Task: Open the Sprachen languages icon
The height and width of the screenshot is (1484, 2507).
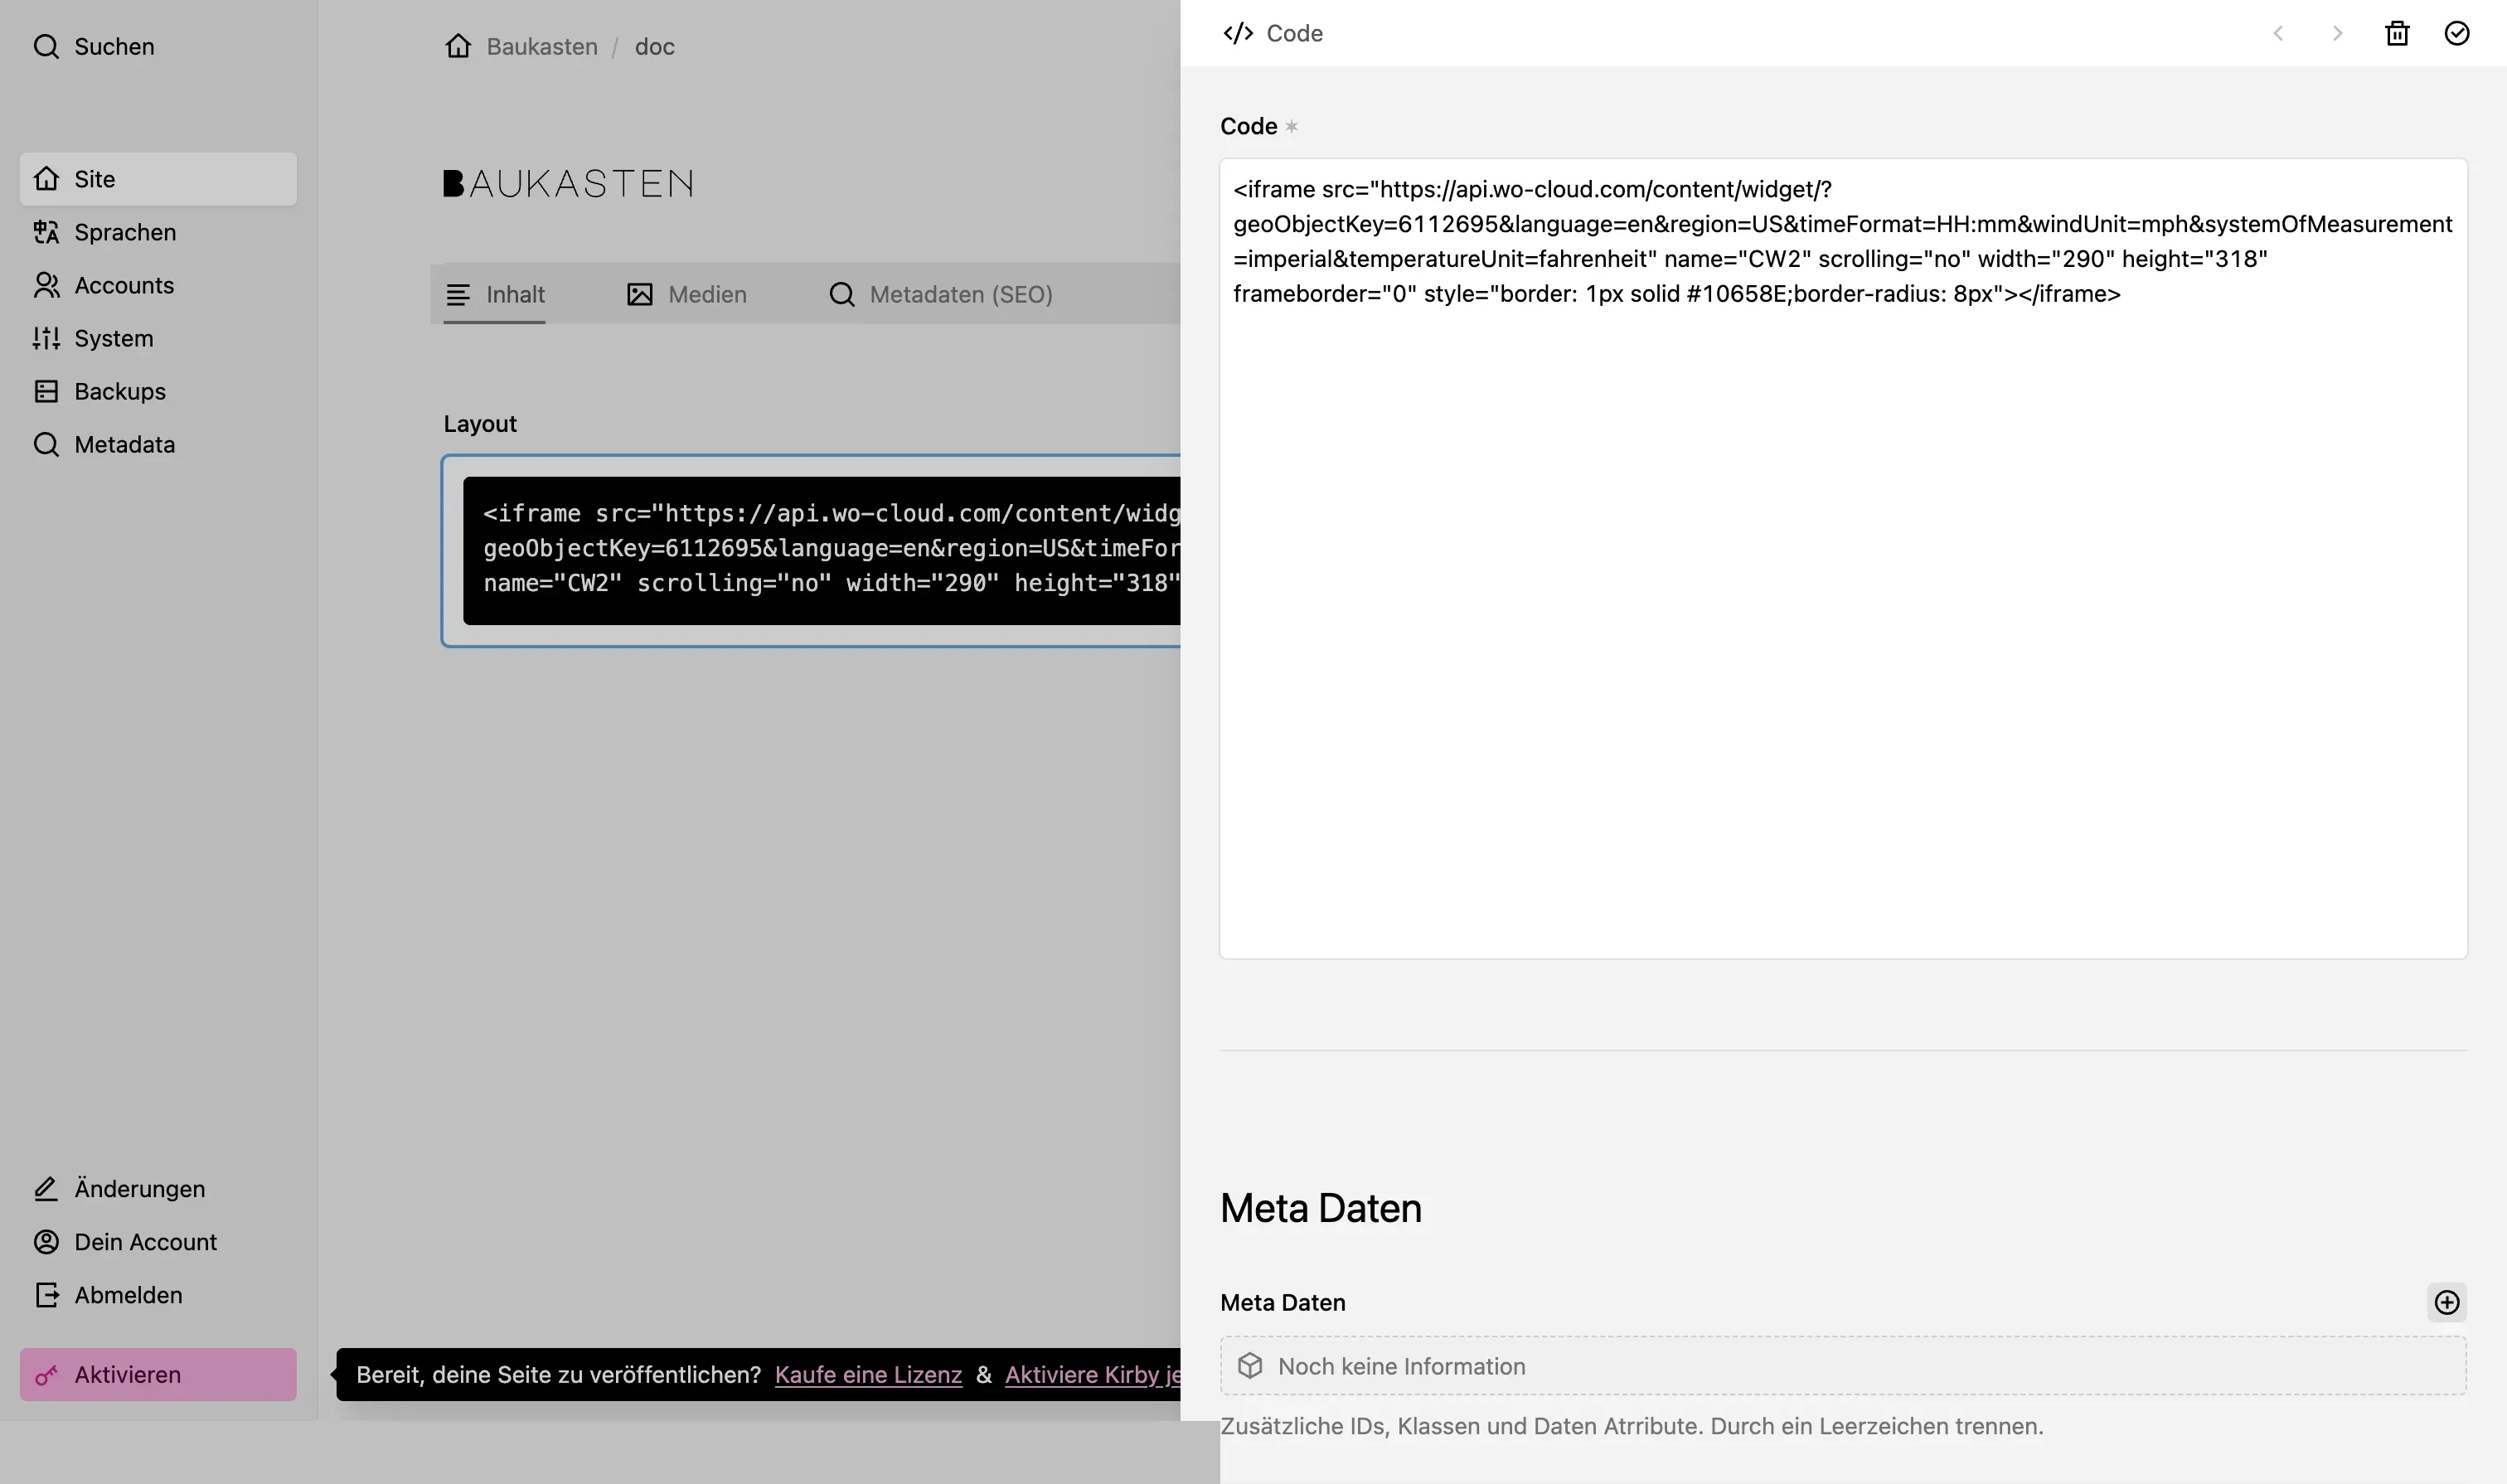Action: [46, 232]
